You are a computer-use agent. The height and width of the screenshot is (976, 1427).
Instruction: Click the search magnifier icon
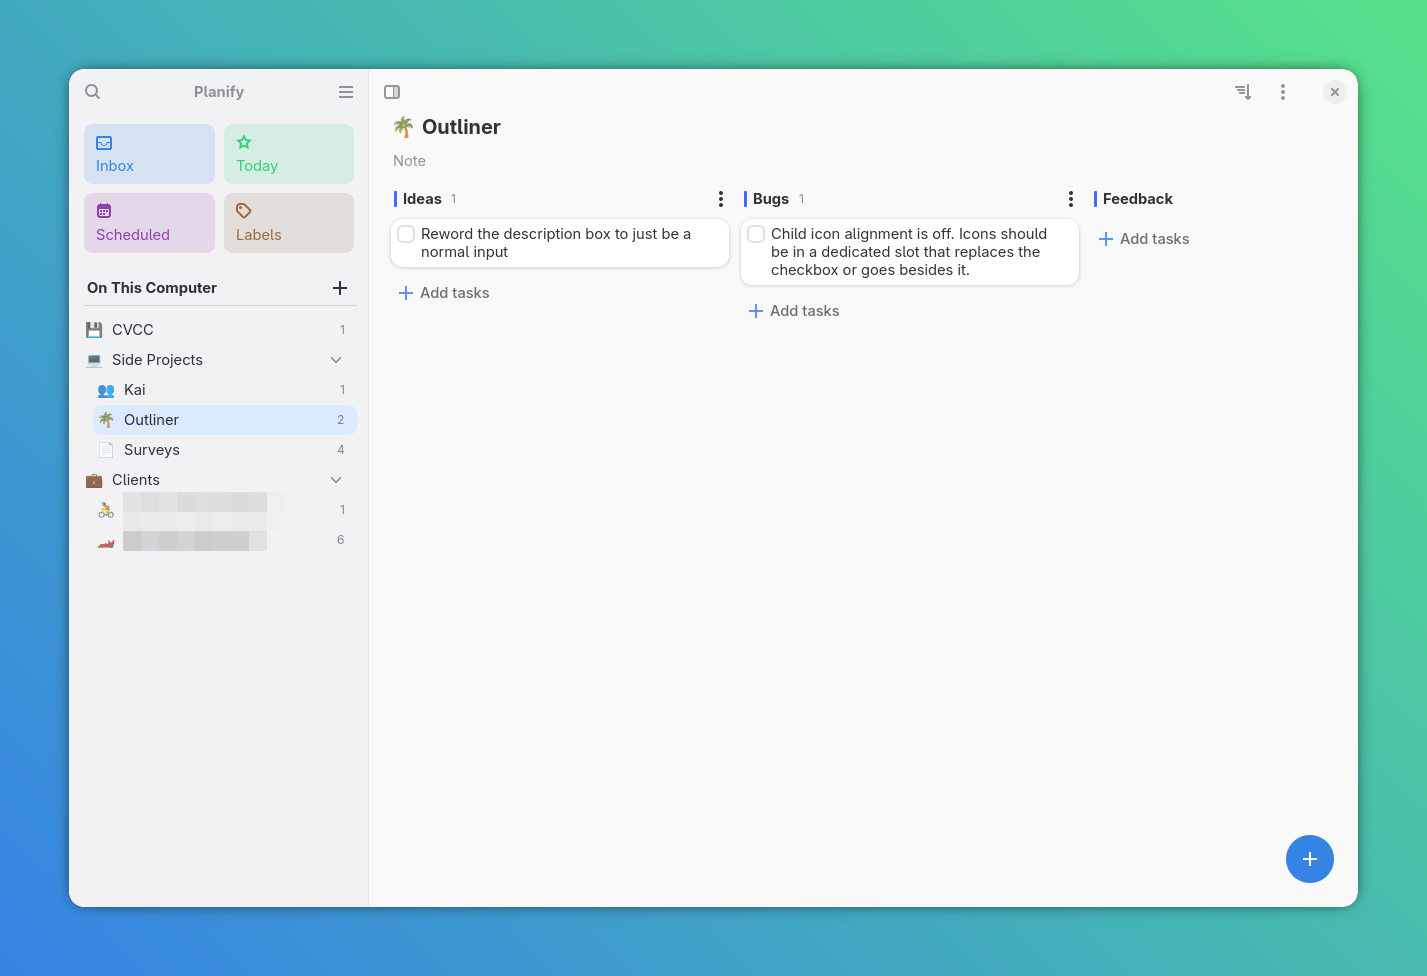click(93, 92)
